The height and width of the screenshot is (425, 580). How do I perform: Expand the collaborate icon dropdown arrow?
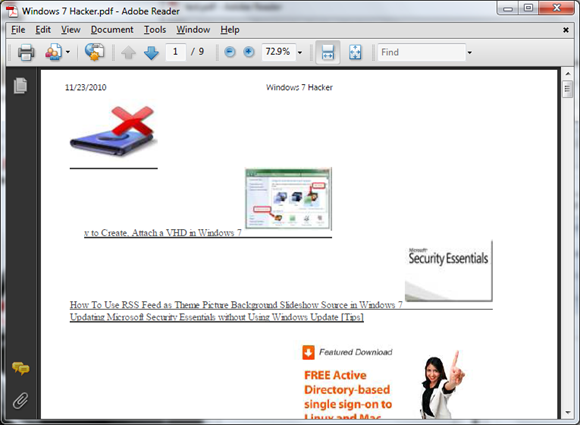point(68,52)
